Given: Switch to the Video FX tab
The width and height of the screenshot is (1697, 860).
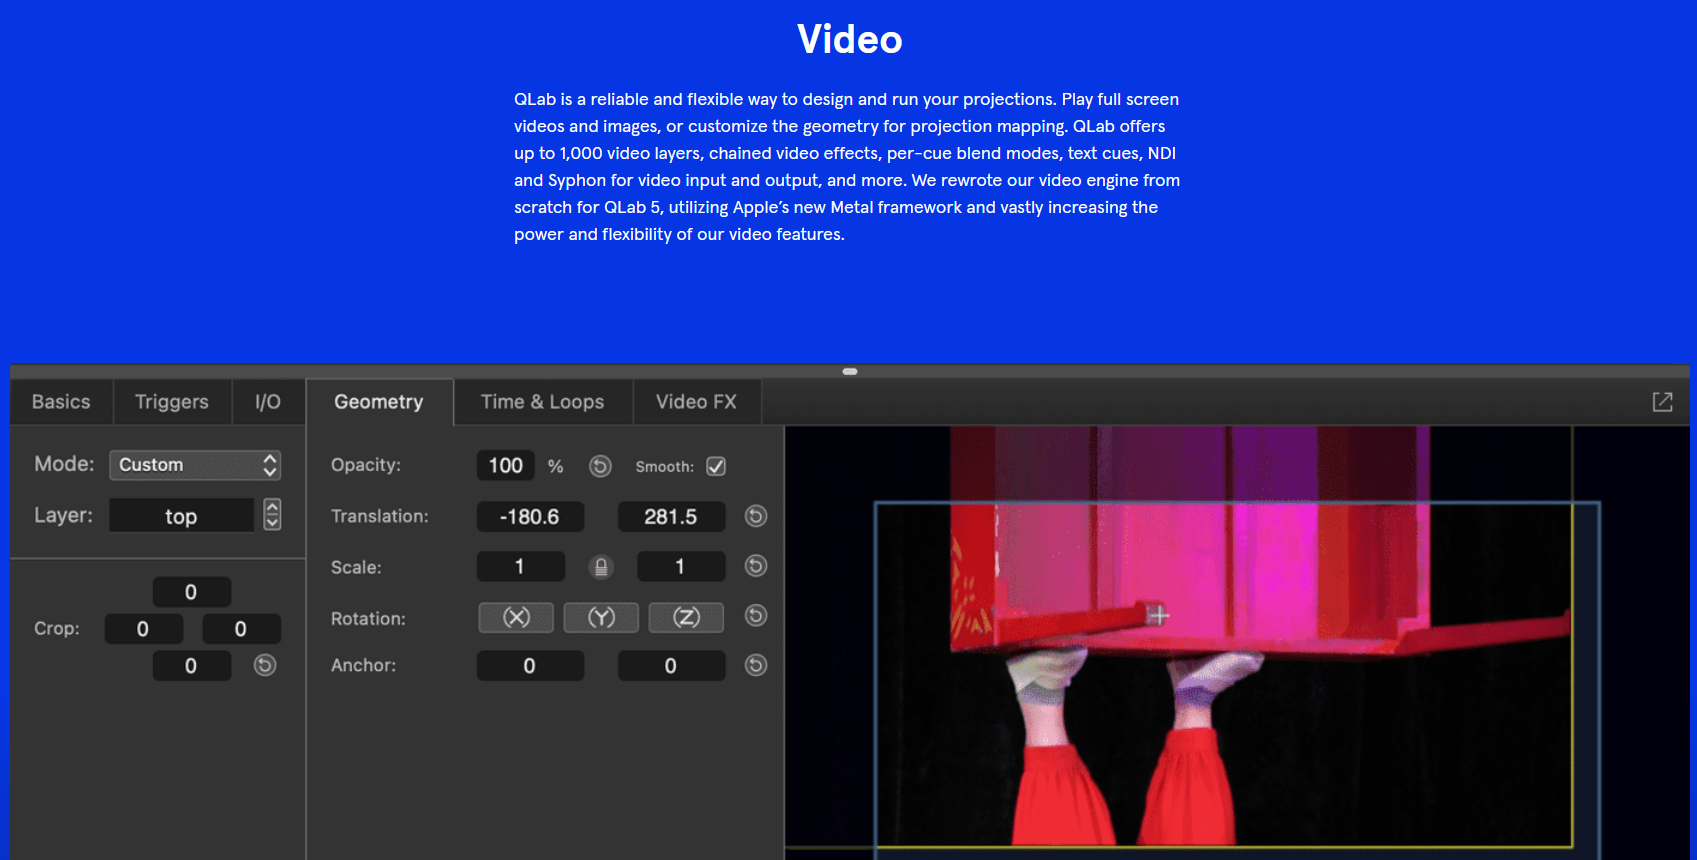Looking at the screenshot, I should coord(697,402).
